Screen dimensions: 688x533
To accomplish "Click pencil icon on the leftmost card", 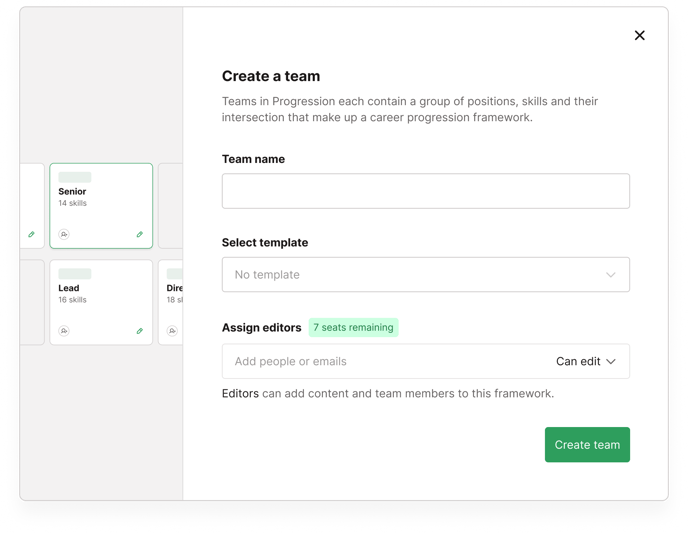I will 31,235.
